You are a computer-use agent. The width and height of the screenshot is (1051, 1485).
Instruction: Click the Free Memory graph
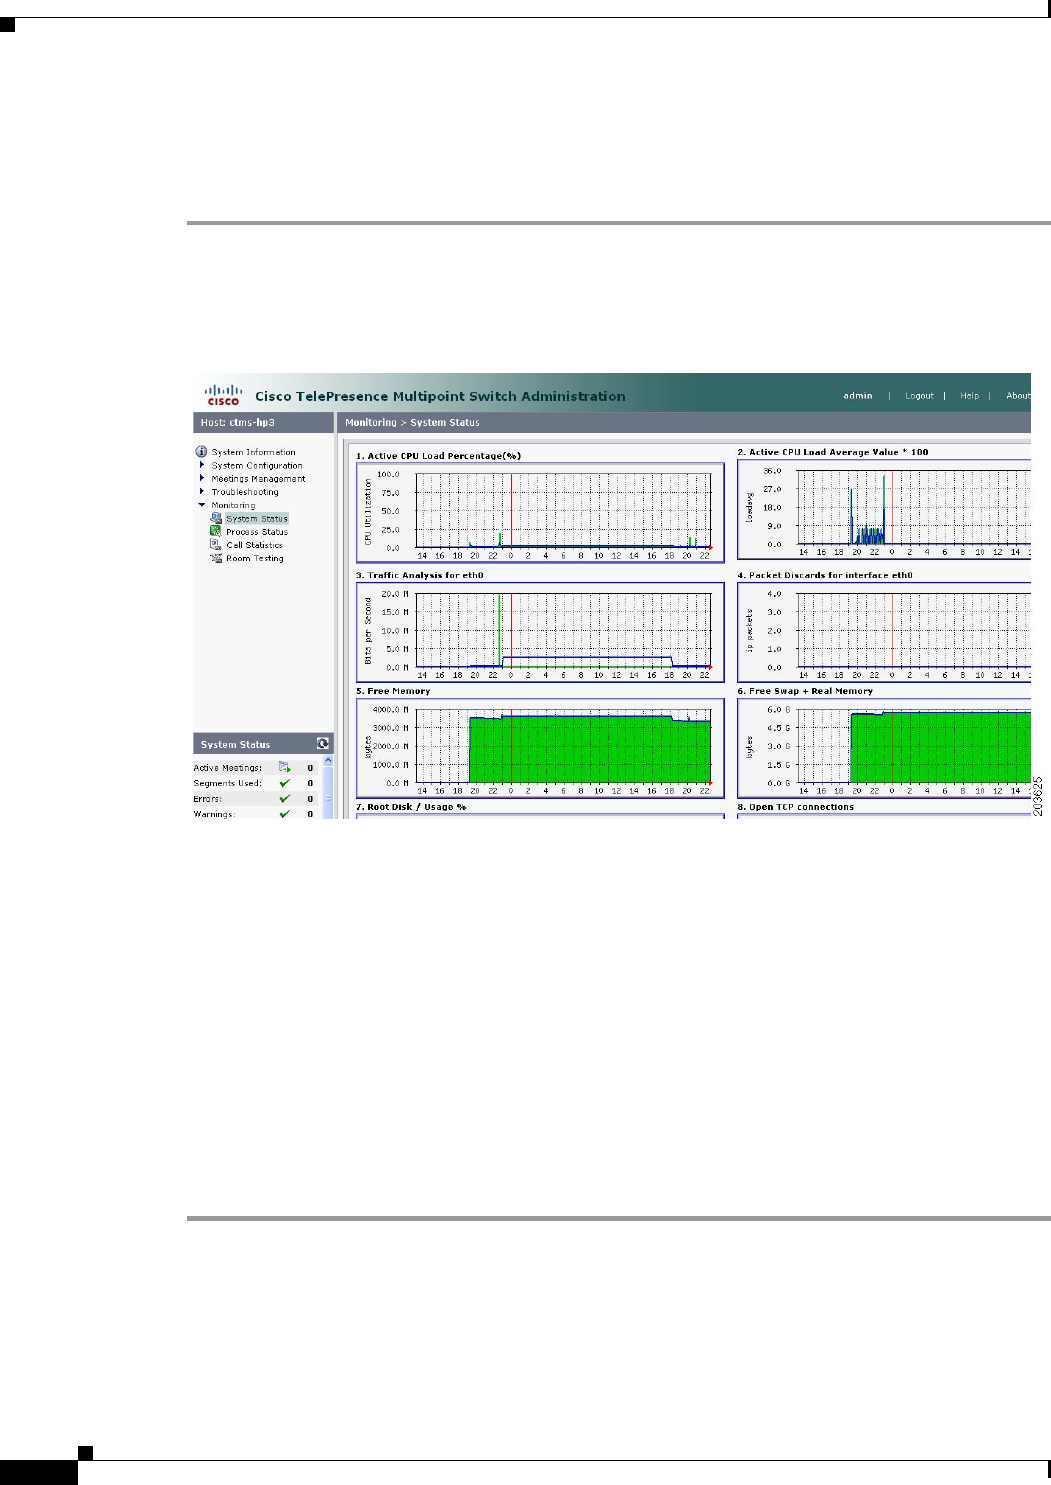click(x=540, y=748)
